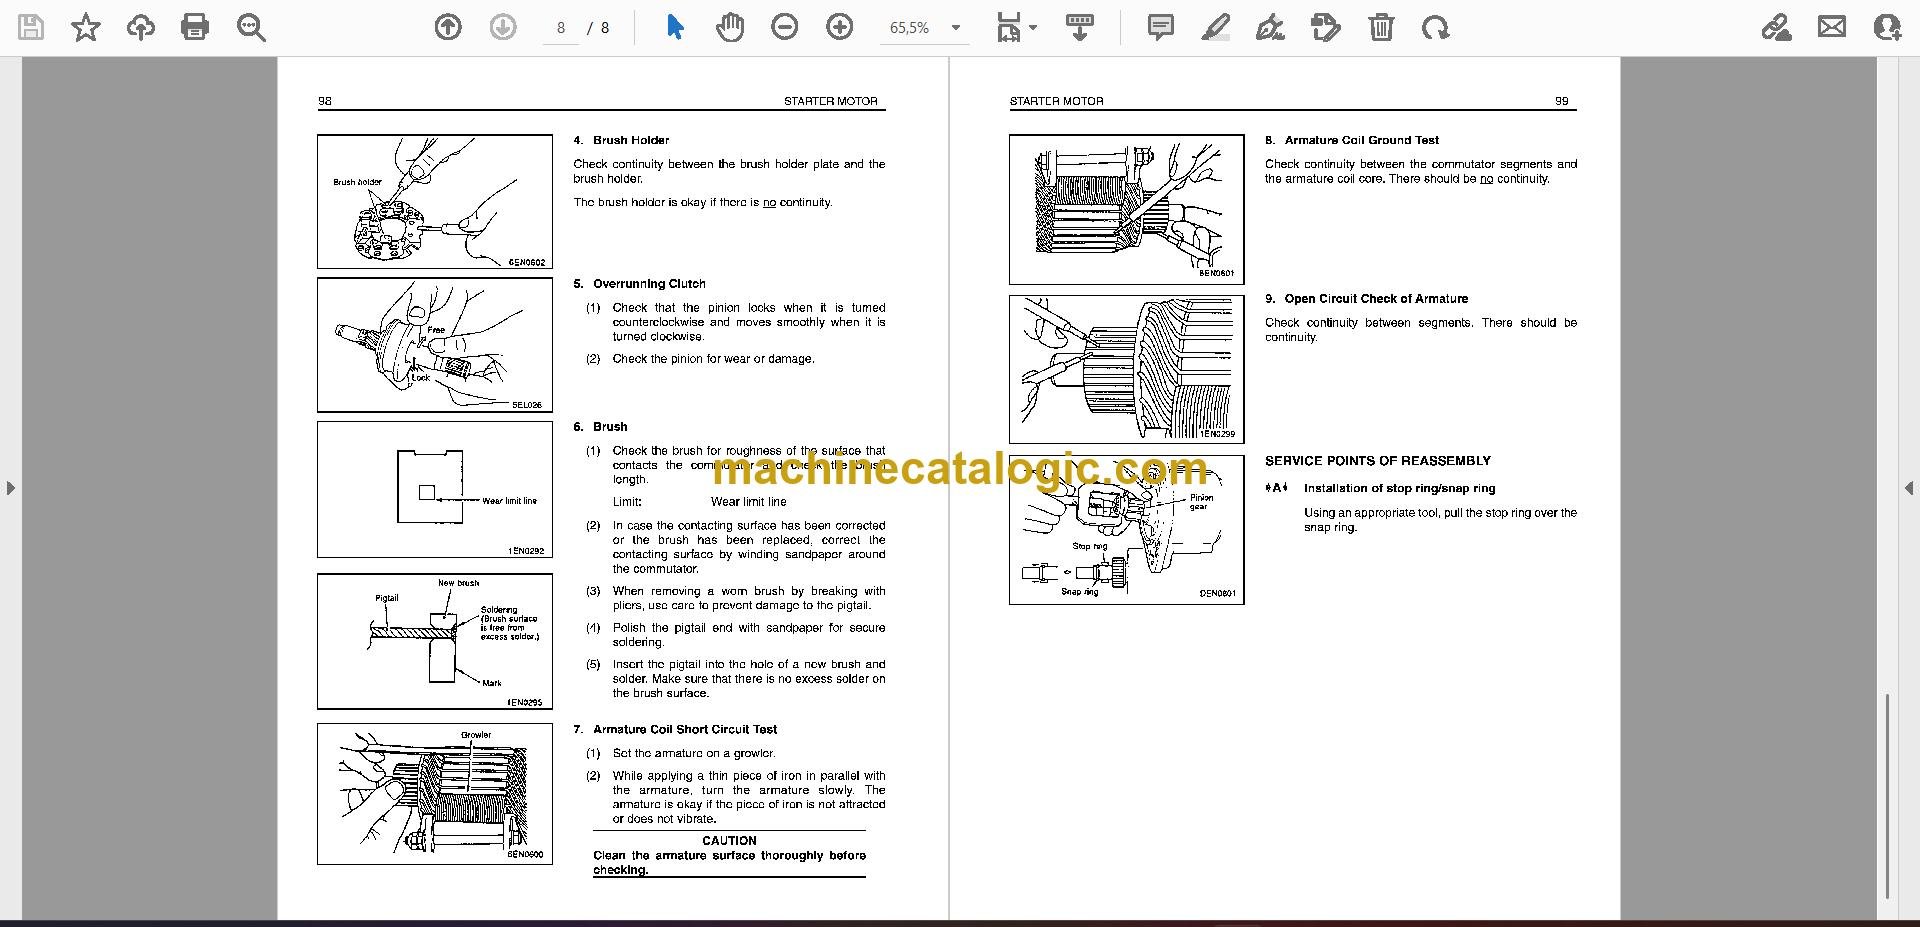Viewport: 1920px width, 927px height.
Task: Toggle the scrolling mode keyboard icon
Action: (1079, 28)
